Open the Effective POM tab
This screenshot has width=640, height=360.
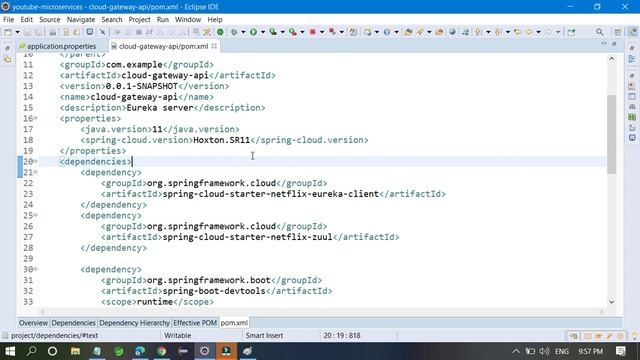[x=195, y=323]
